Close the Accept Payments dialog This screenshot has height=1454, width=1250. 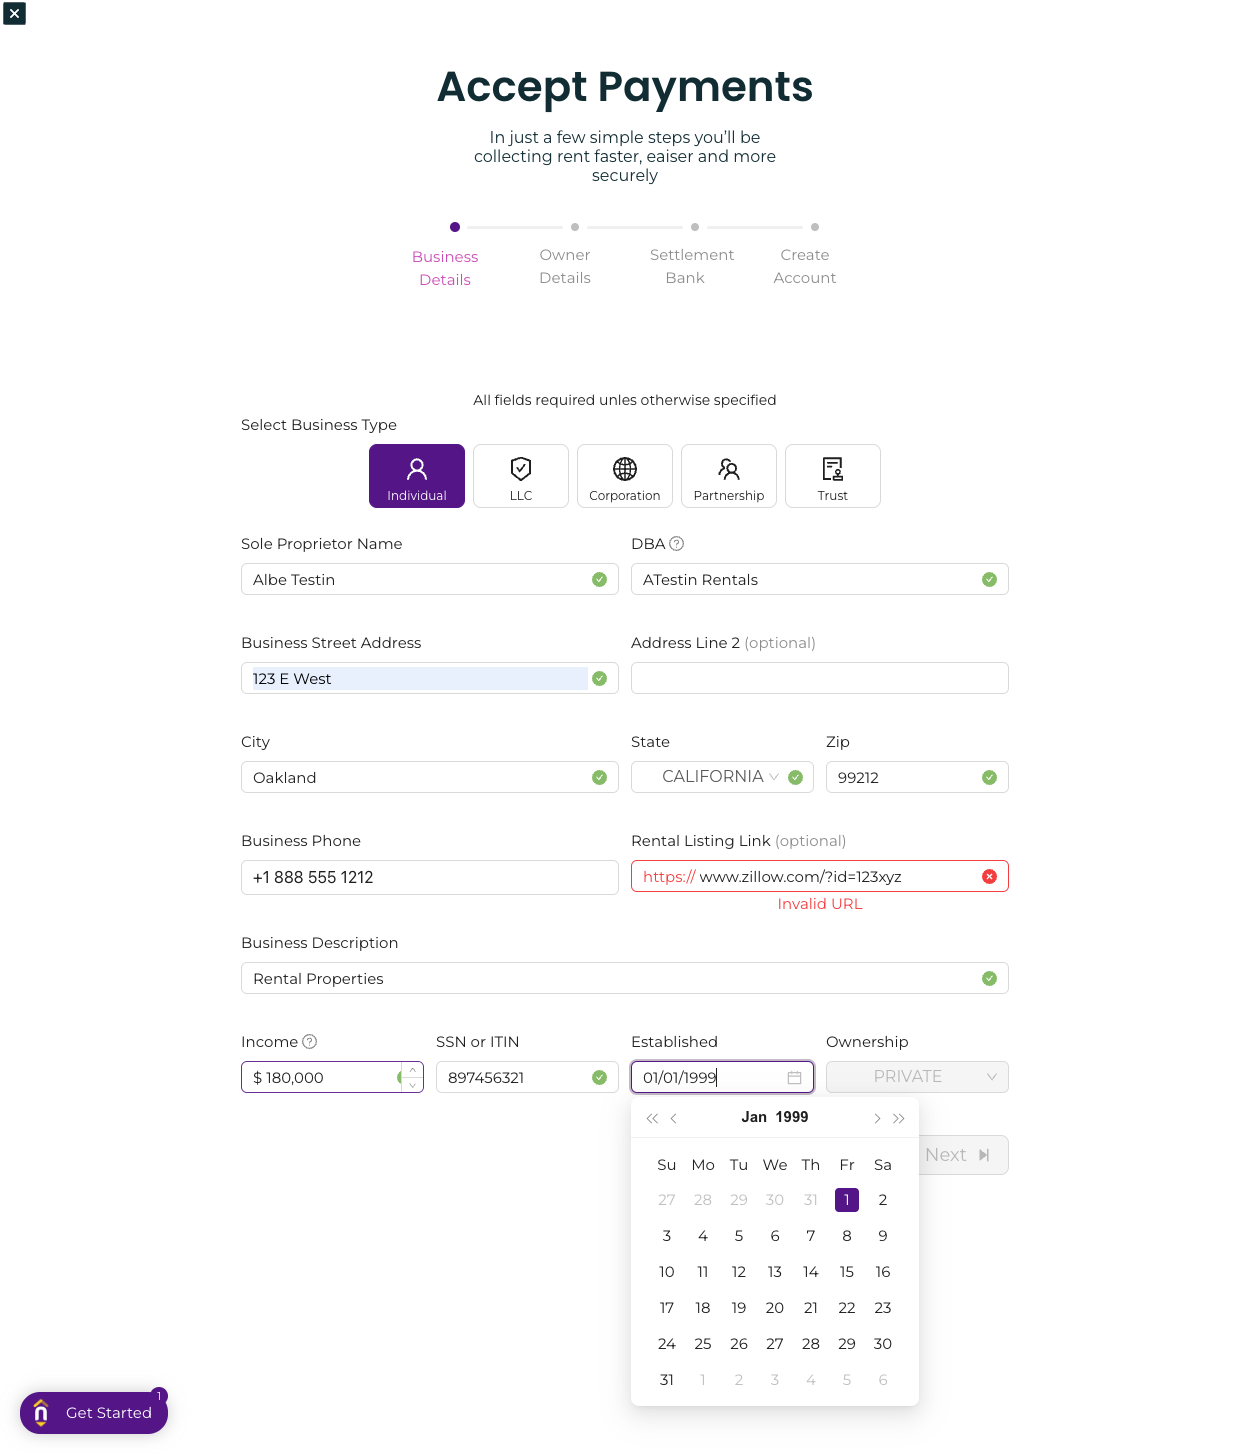click(x=14, y=13)
